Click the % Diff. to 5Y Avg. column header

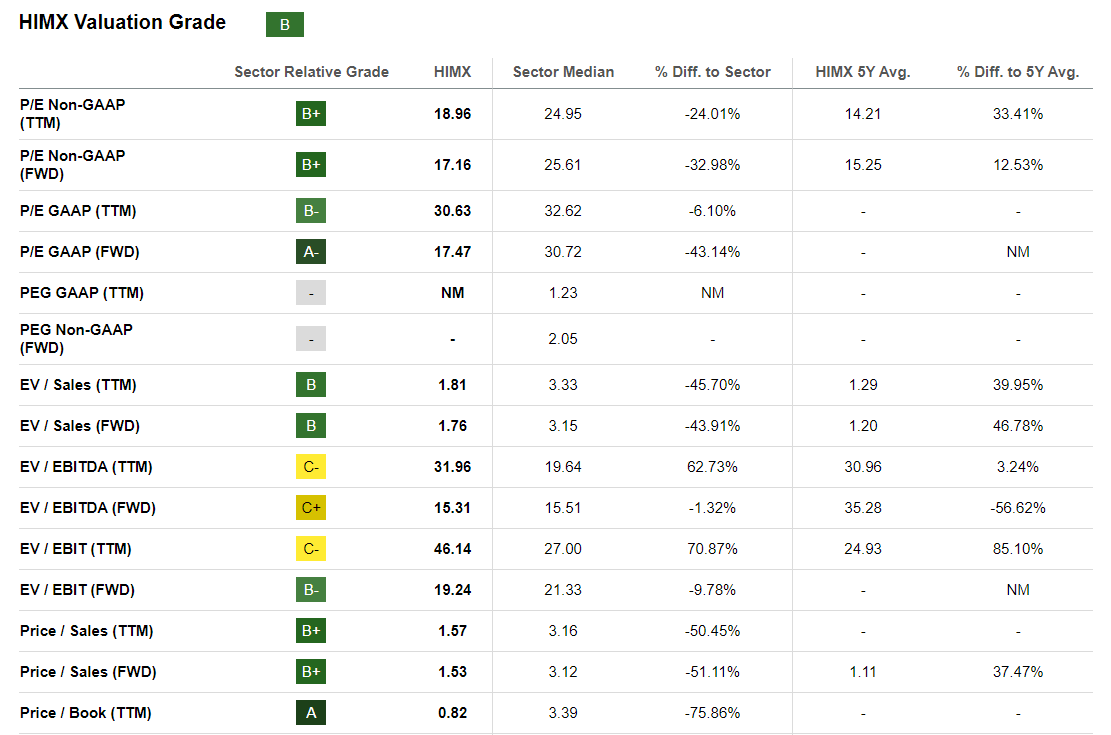[x=1018, y=72]
